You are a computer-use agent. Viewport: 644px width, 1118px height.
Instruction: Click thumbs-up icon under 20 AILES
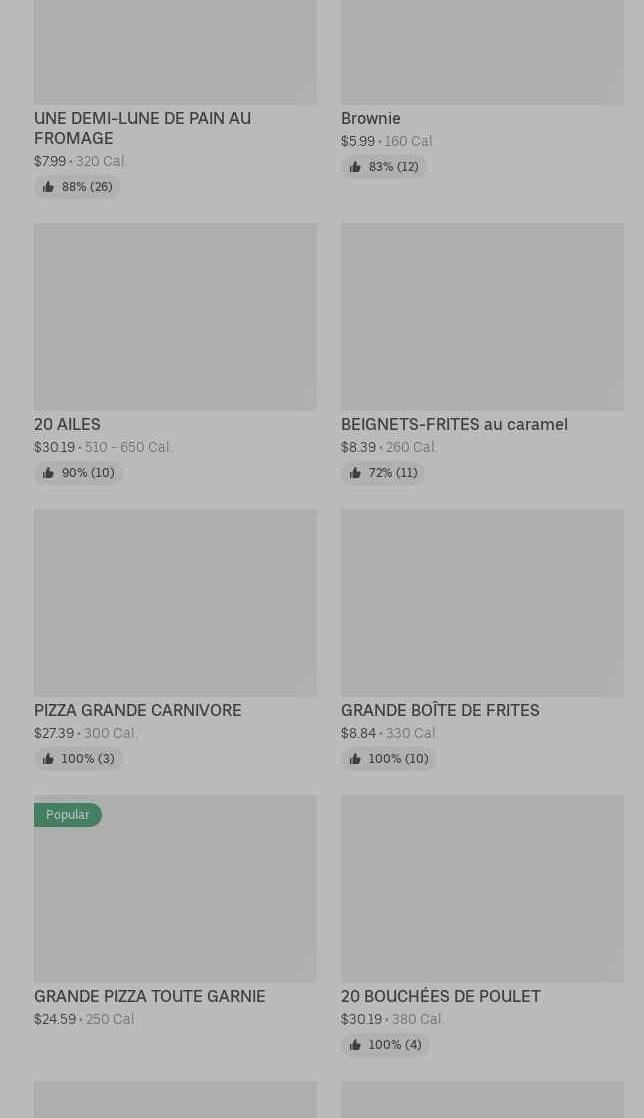tap(48, 473)
